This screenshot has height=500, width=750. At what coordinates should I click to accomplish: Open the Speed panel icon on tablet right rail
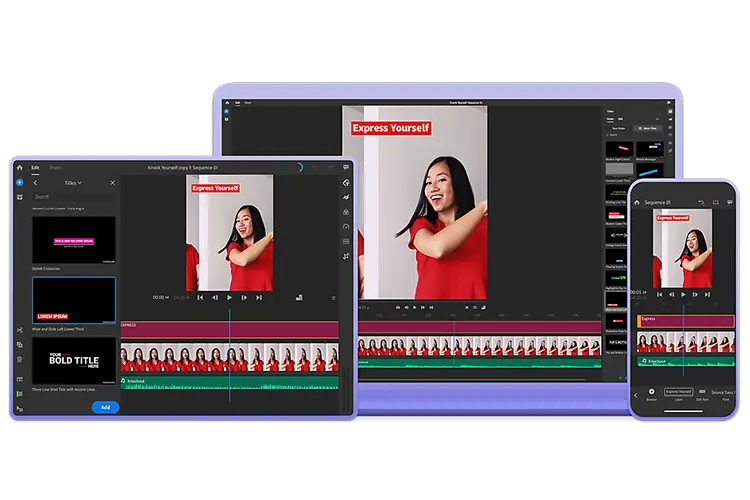[x=346, y=226]
